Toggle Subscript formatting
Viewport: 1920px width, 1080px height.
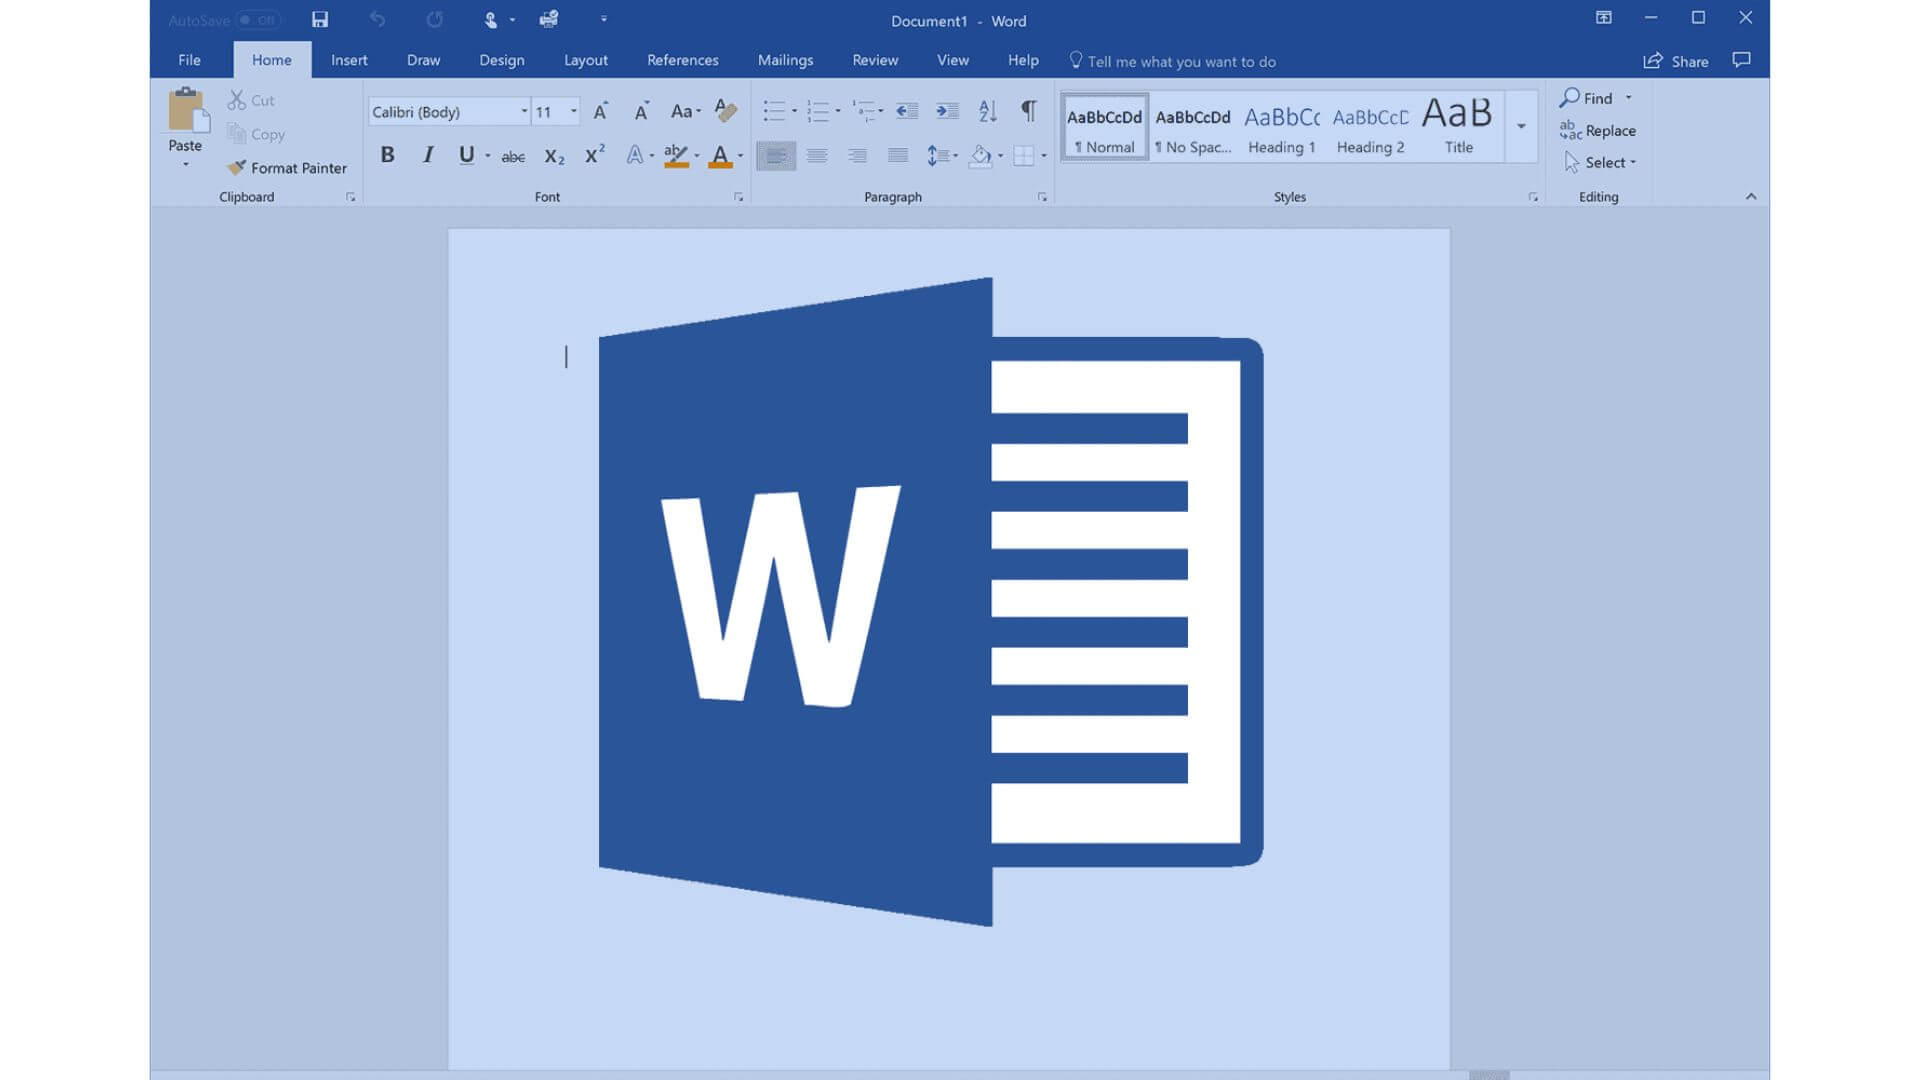(554, 156)
